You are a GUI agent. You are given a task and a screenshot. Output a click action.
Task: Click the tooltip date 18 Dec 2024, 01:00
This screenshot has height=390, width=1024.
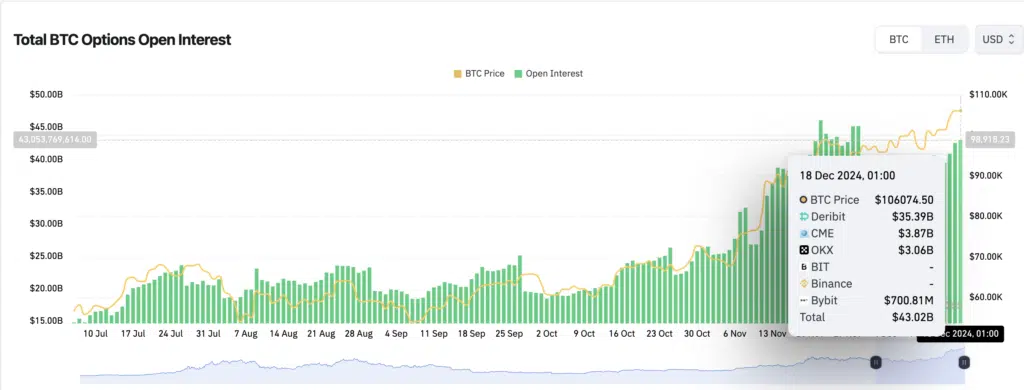pos(847,175)
